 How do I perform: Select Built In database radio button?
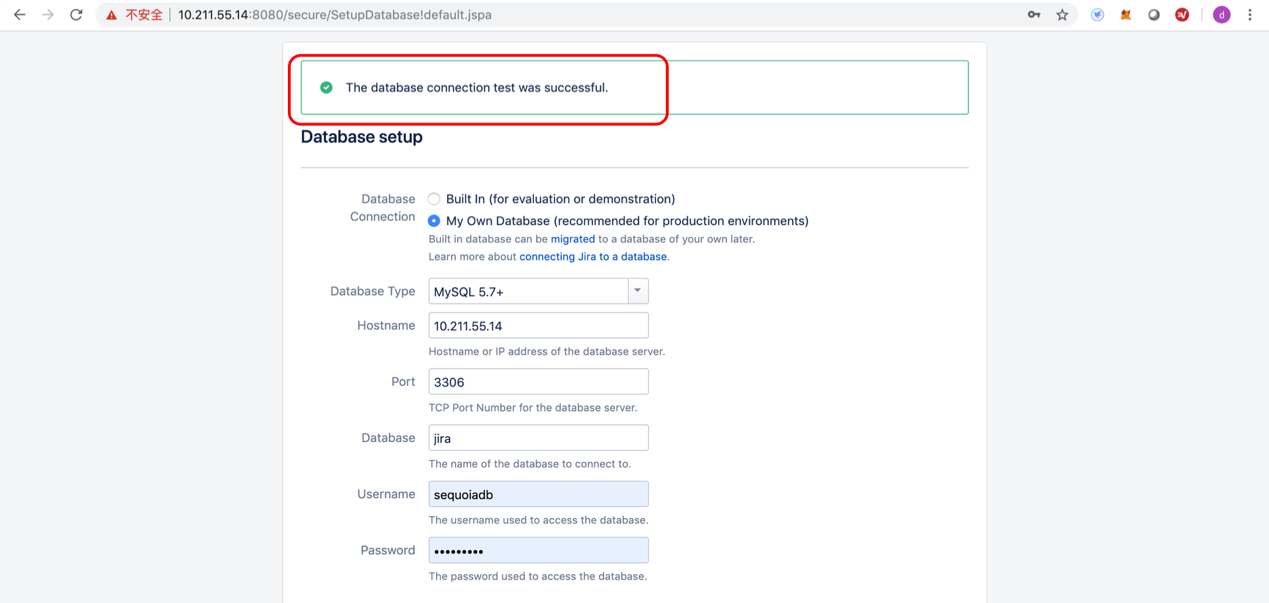[x=434, y=199]
